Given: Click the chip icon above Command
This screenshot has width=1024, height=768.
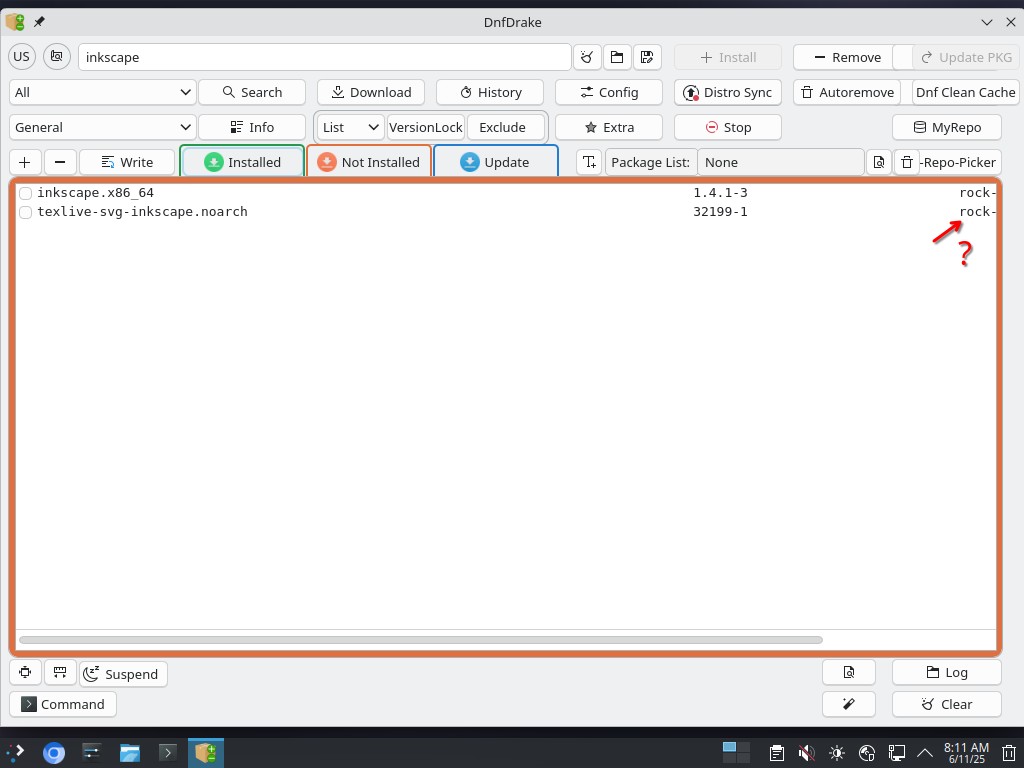Looking at the screenshot, I should coord(25,673).
